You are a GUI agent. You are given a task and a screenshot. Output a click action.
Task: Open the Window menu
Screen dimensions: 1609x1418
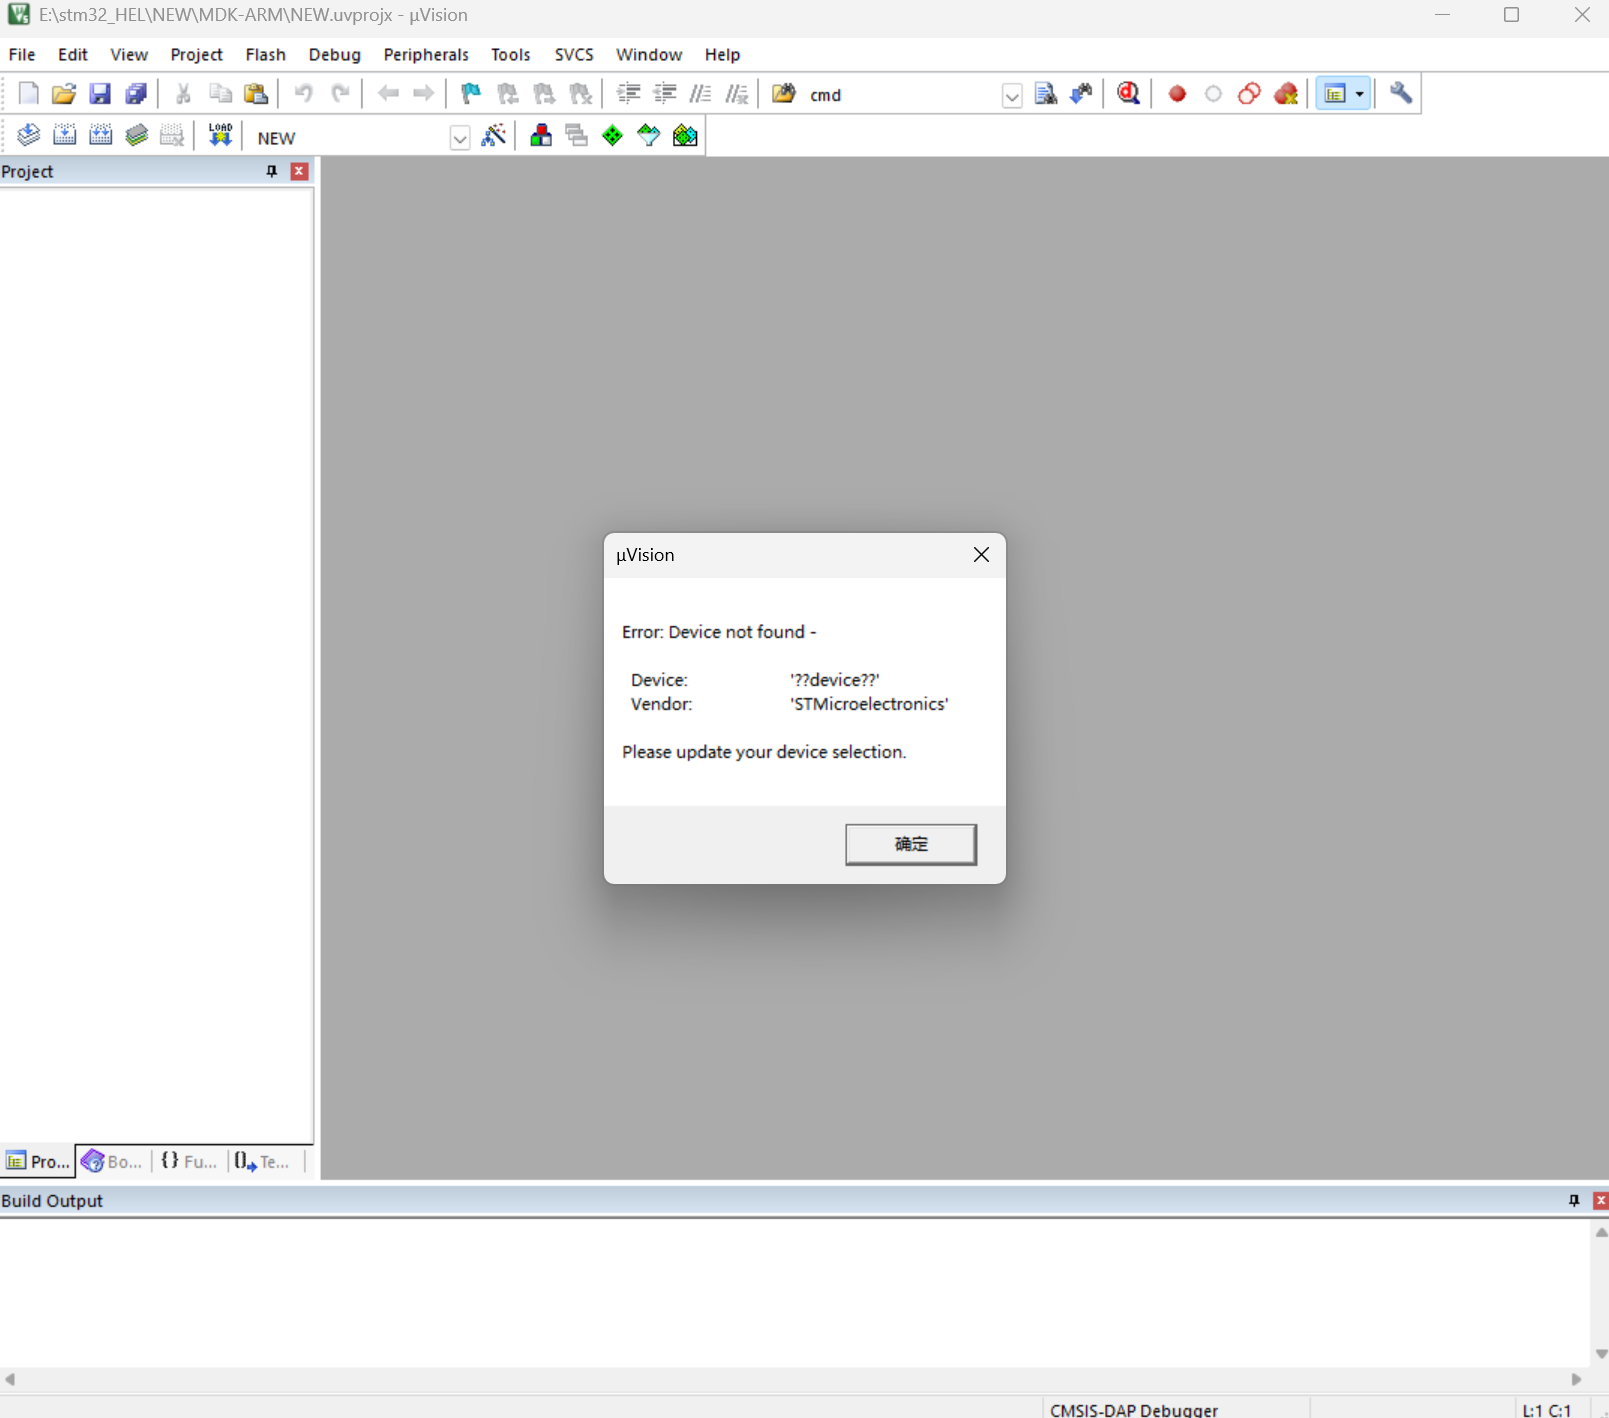coord(649,54)
